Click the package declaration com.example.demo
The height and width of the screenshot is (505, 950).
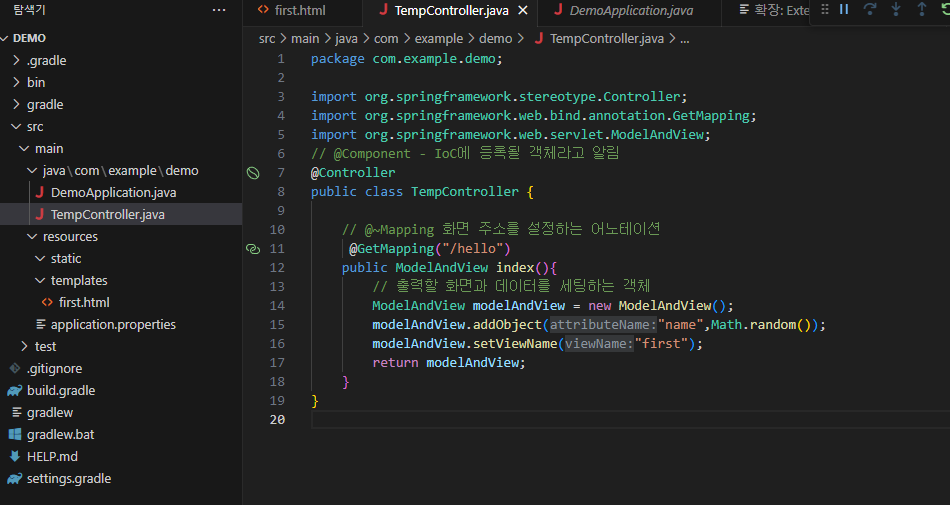pos(434,59)
